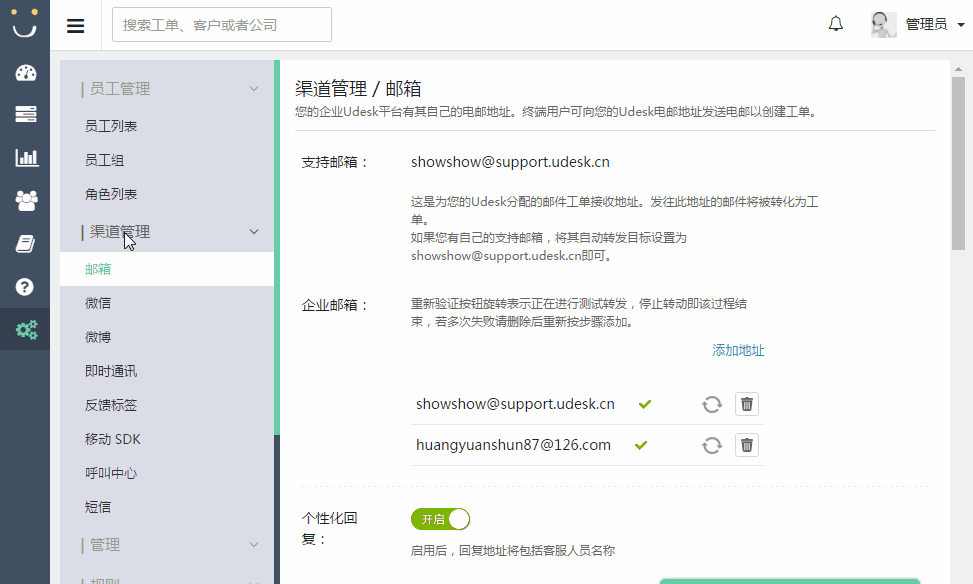This screenshot has height=584, width=973.
Task: Collapse the 员工管理 section
Action: [254, 89]
